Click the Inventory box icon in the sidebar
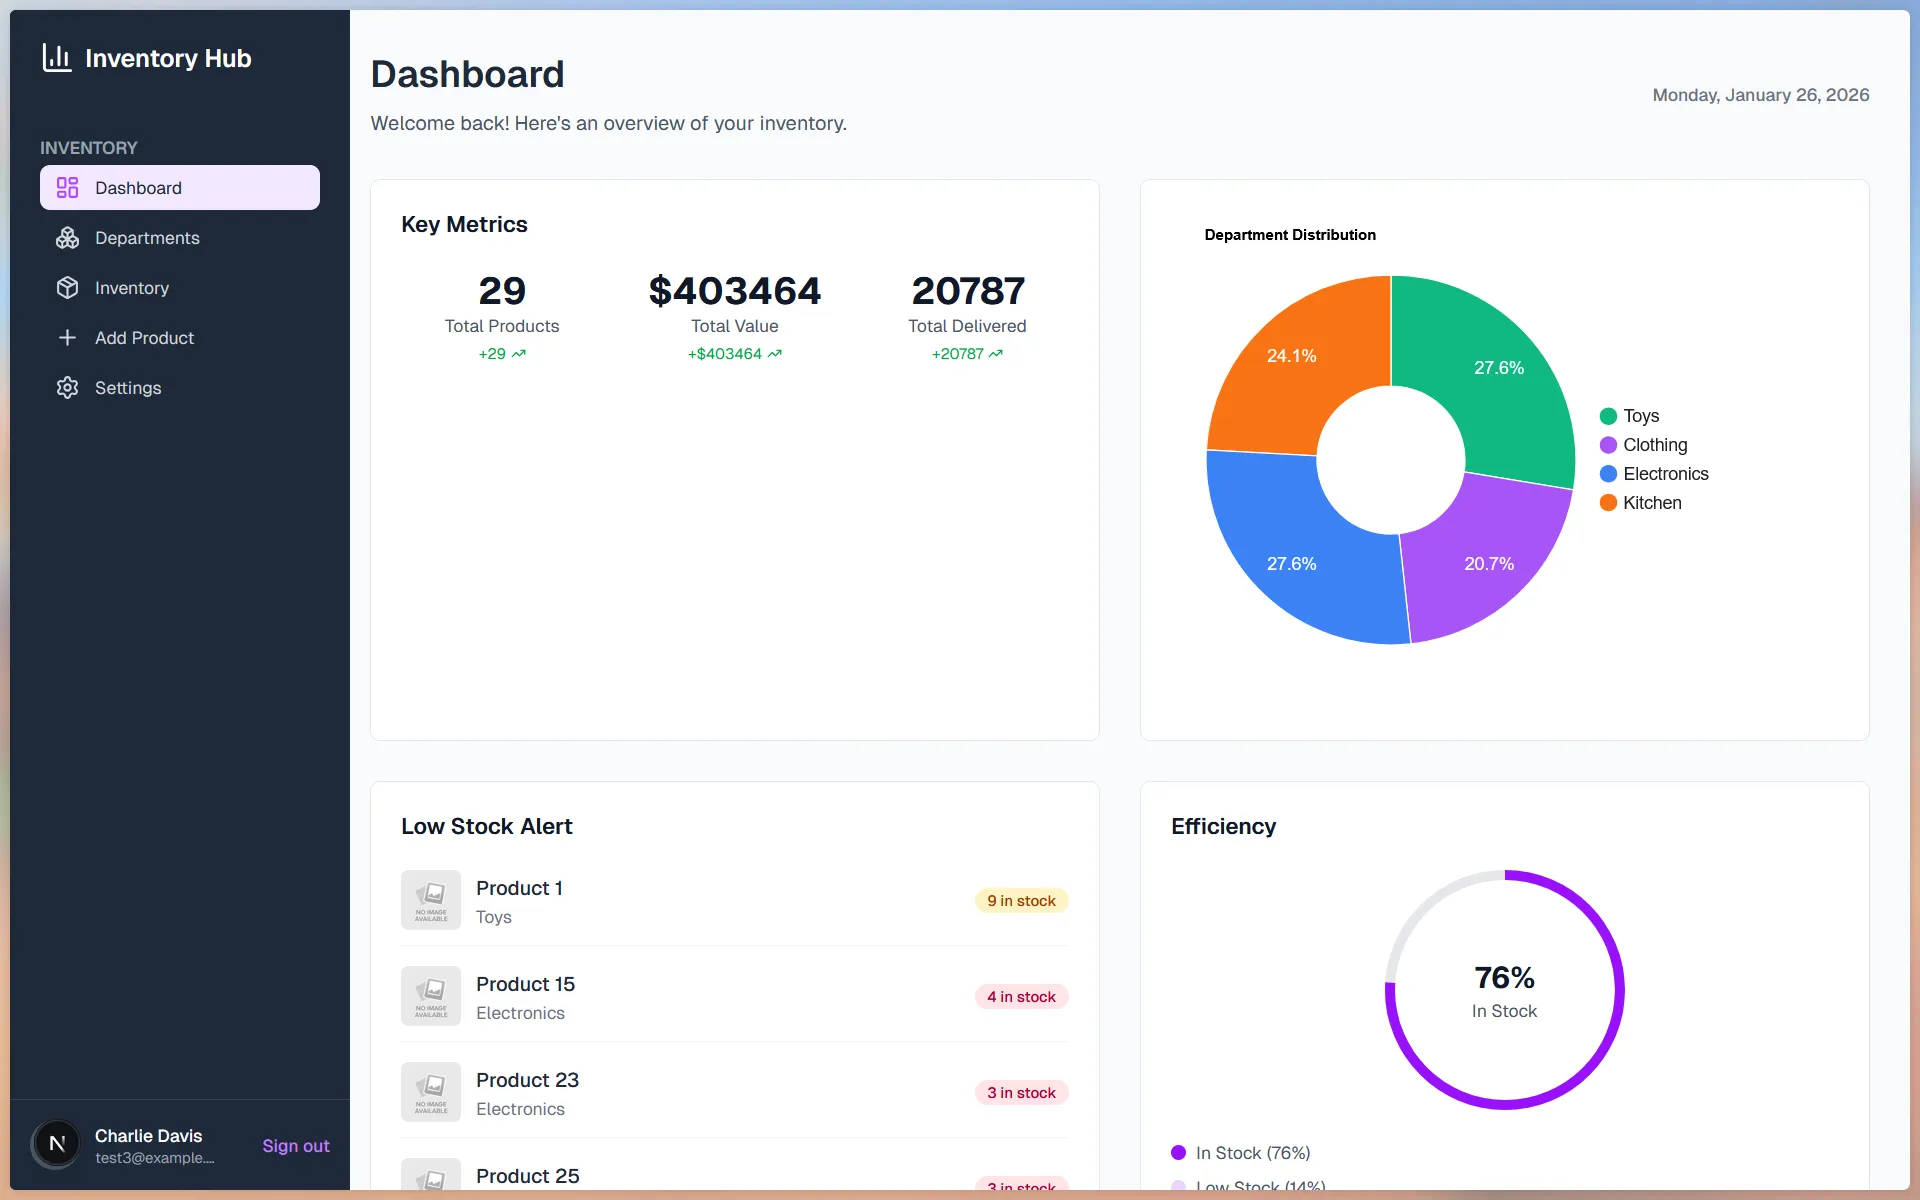Screen dimensions: 1920x1200 (x=67, y=288)
